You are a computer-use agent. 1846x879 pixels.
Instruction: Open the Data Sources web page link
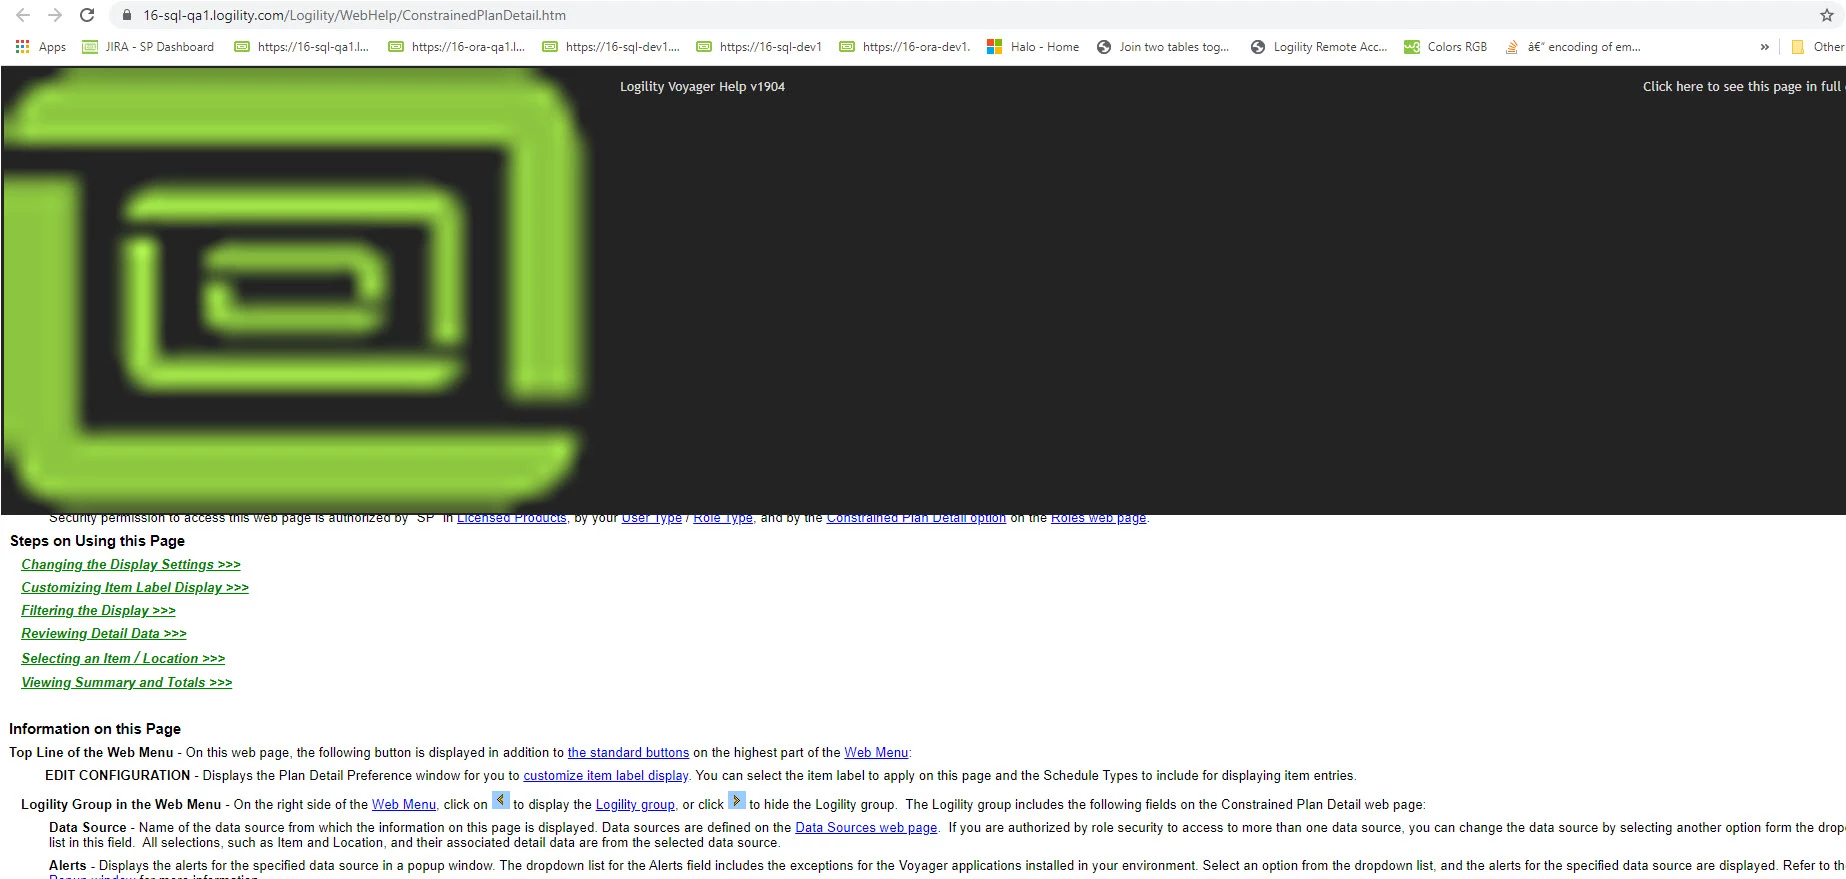(x=866, y=828)
